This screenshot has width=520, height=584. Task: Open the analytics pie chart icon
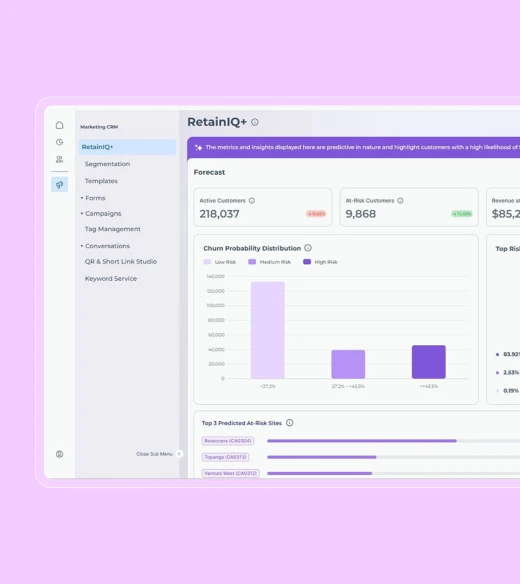(59, 142)
